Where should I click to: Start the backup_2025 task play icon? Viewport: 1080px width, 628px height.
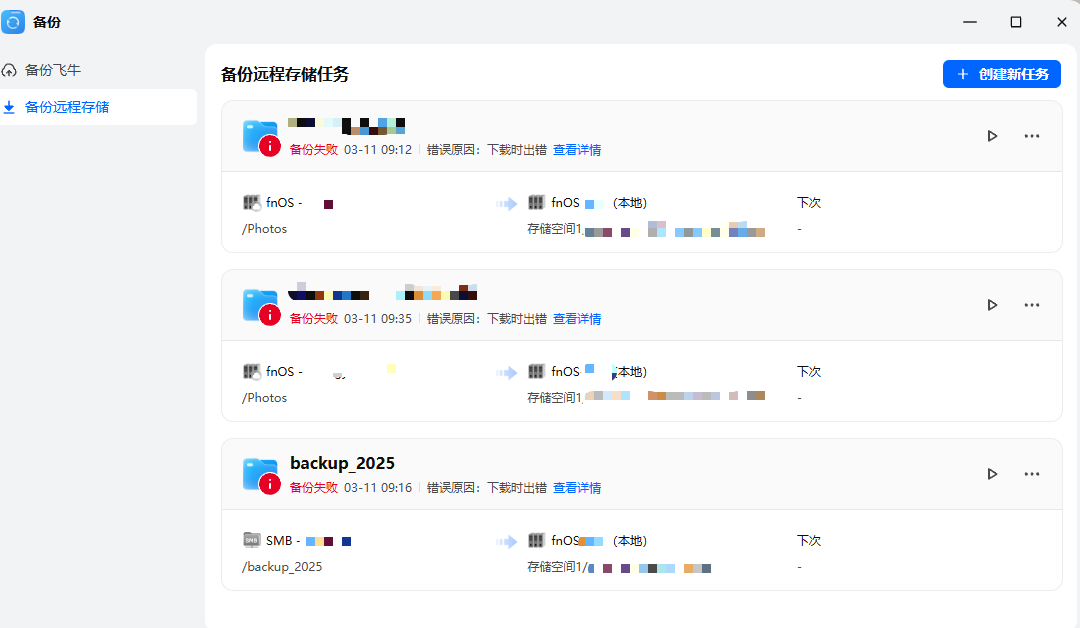click(993, 474)
